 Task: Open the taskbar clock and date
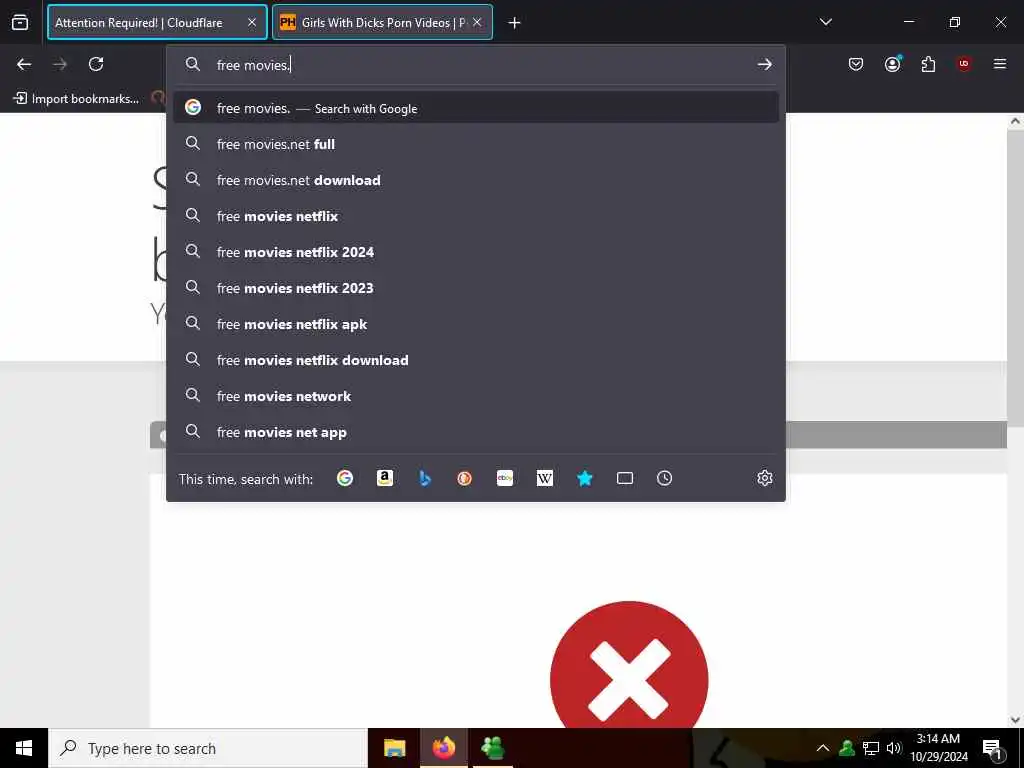(x=938, y=748)
